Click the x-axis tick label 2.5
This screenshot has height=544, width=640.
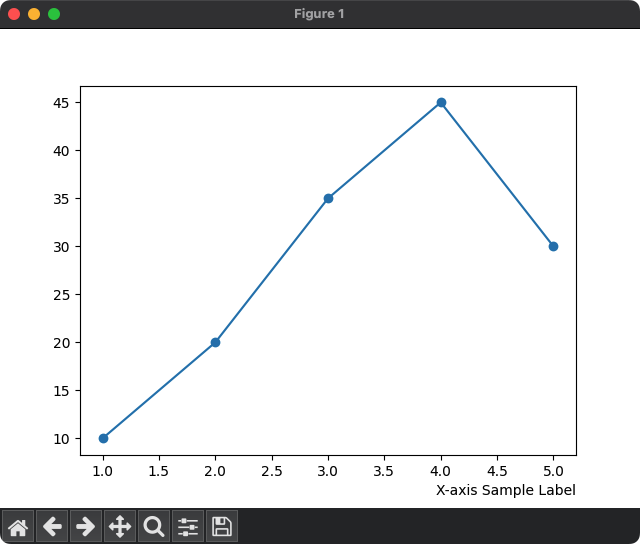point(272,471)
